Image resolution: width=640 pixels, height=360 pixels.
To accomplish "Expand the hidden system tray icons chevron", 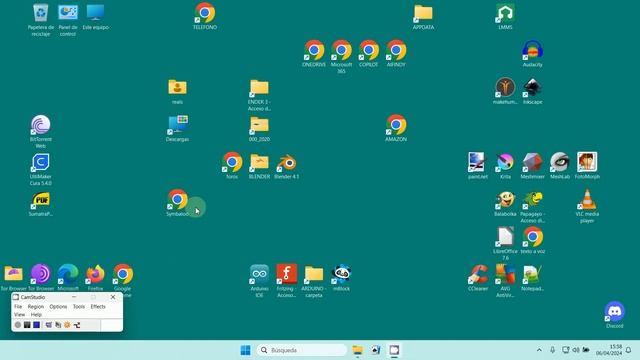I will (x=539, y=350).
